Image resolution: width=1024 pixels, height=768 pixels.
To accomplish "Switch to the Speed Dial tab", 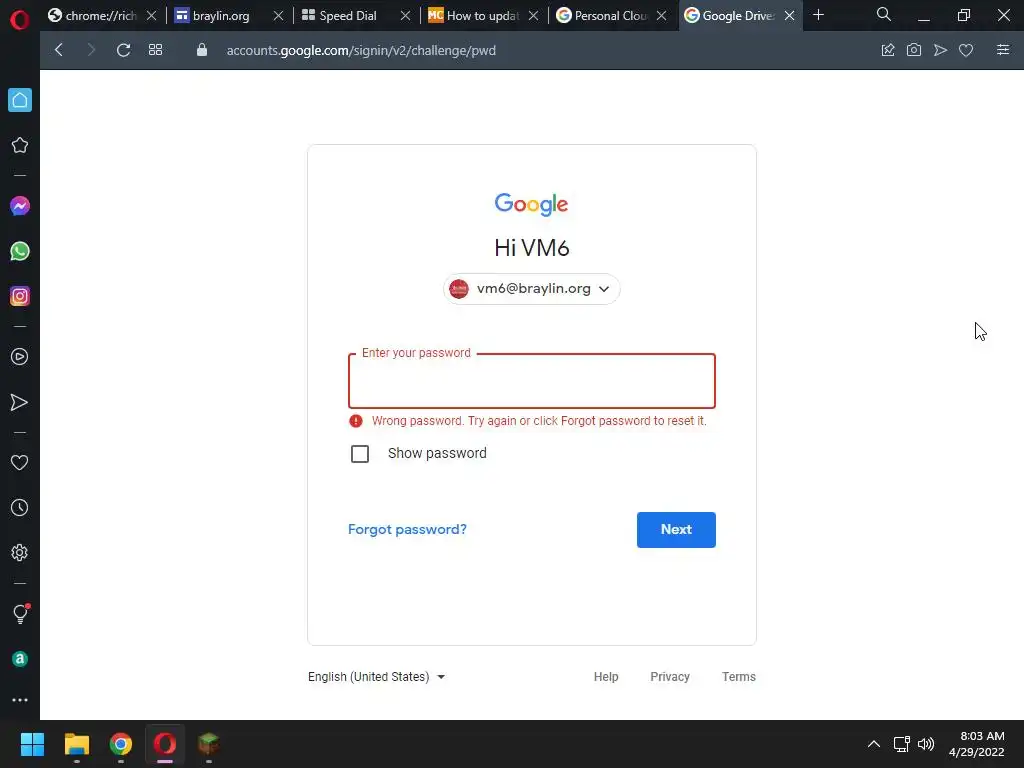I will (347, 16).
